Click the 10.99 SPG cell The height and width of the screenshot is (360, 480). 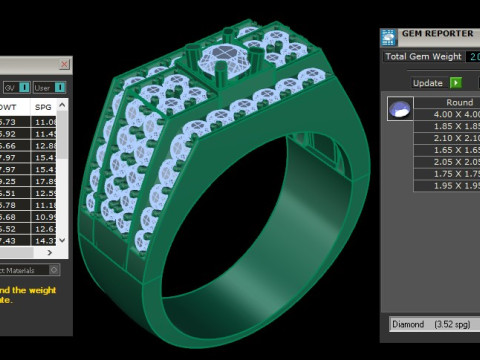pyautogui.click(x=44, y=217)
